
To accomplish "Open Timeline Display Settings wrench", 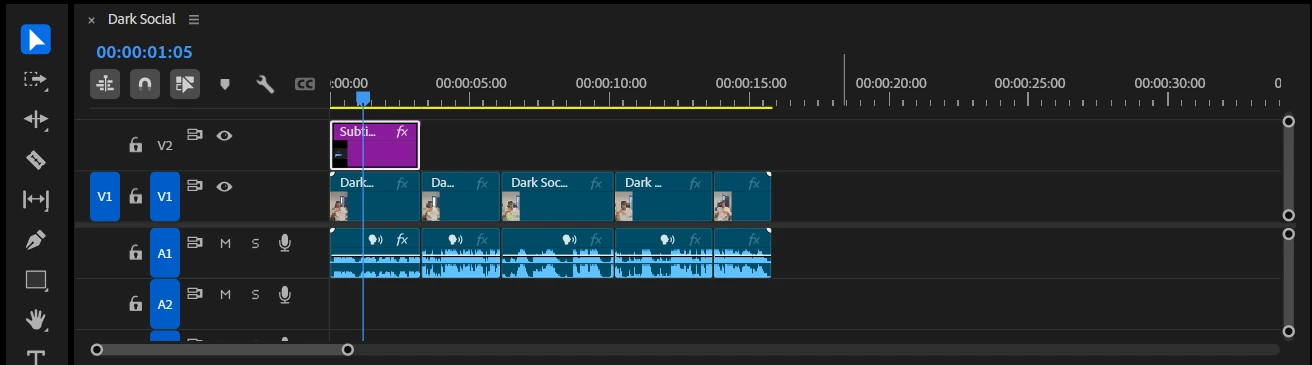I will coord(265,84).
